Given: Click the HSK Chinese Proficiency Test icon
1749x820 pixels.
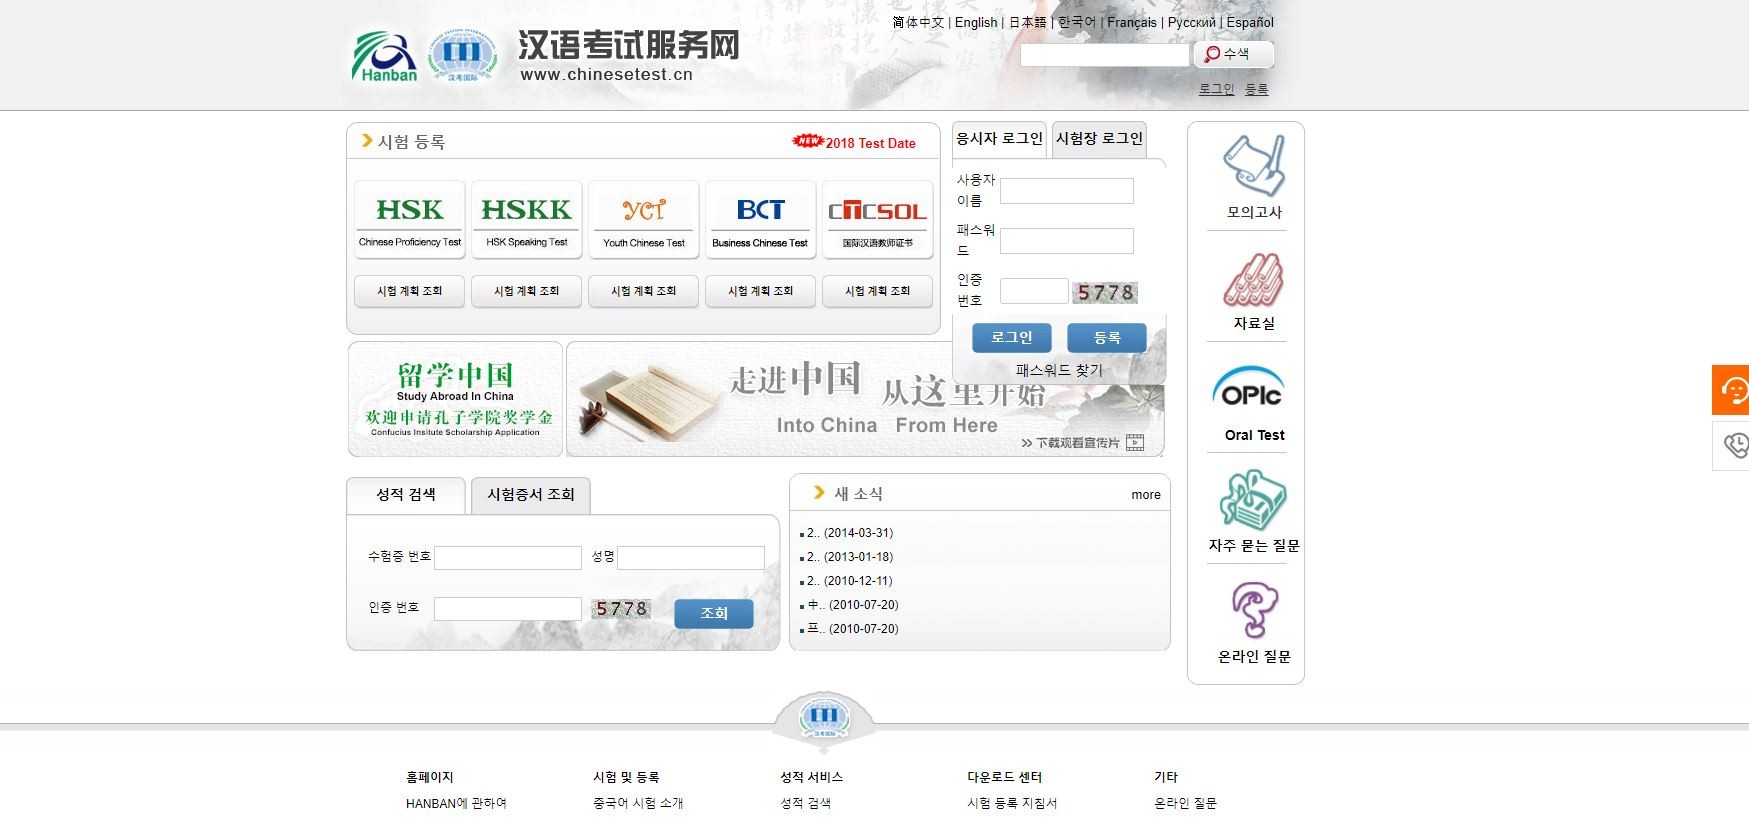Looking at the screenshot, I should [409, 219].
